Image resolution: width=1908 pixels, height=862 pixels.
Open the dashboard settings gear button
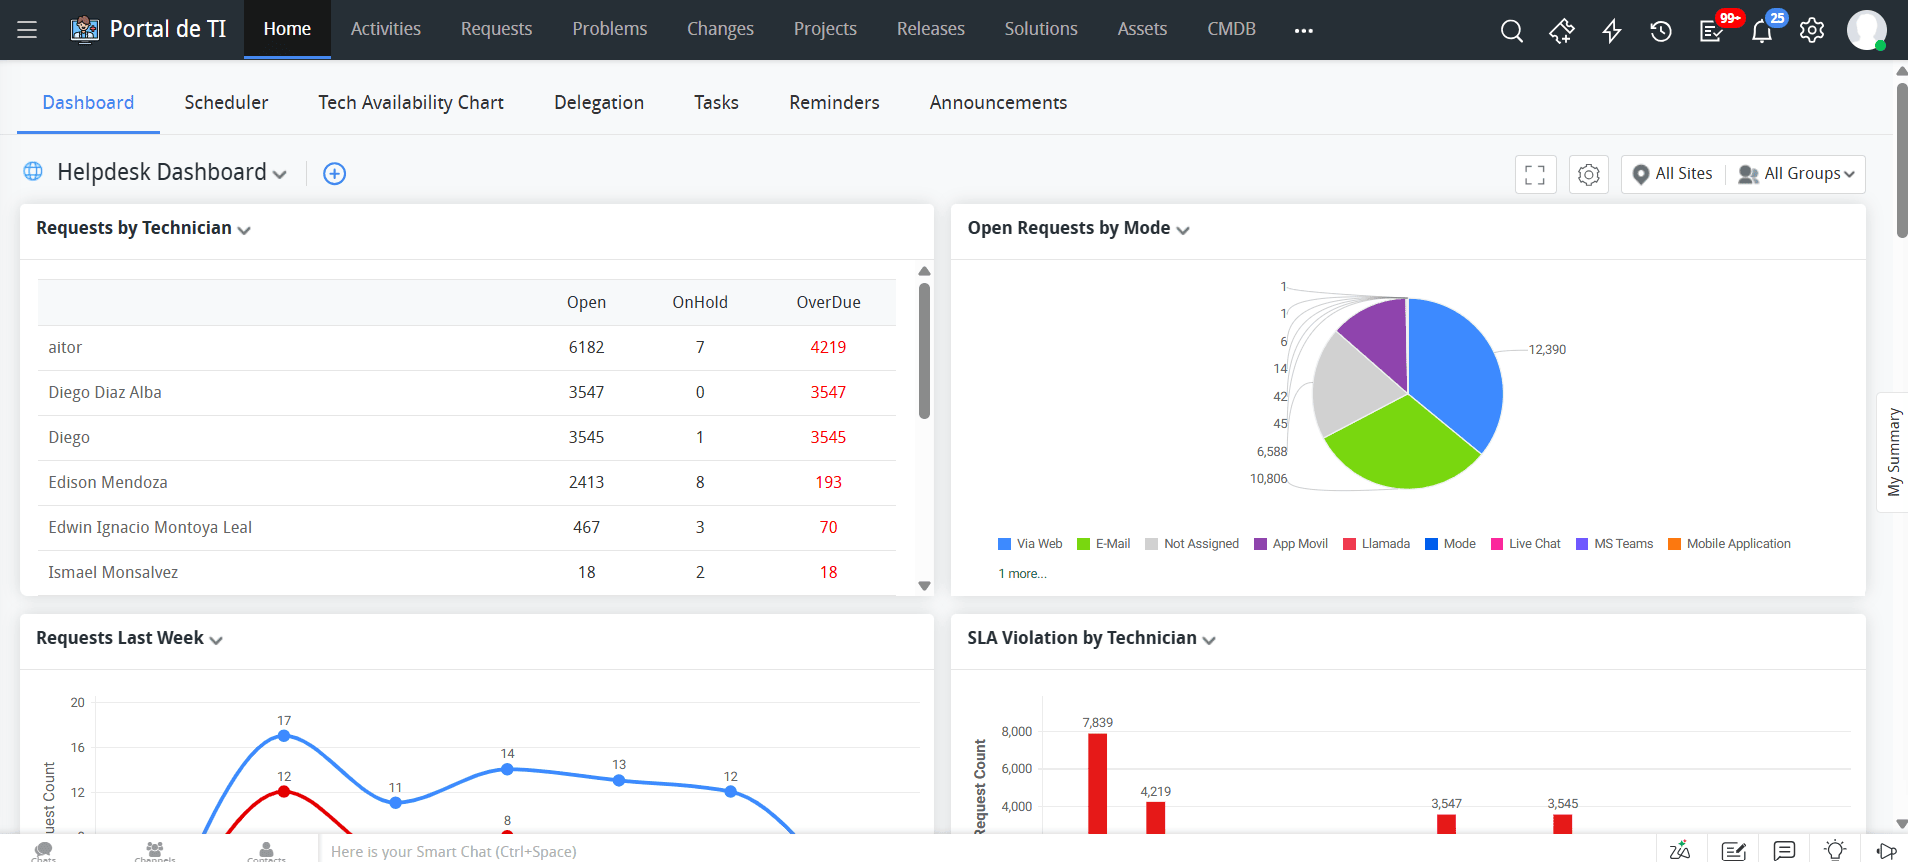tap(1588, 175)
